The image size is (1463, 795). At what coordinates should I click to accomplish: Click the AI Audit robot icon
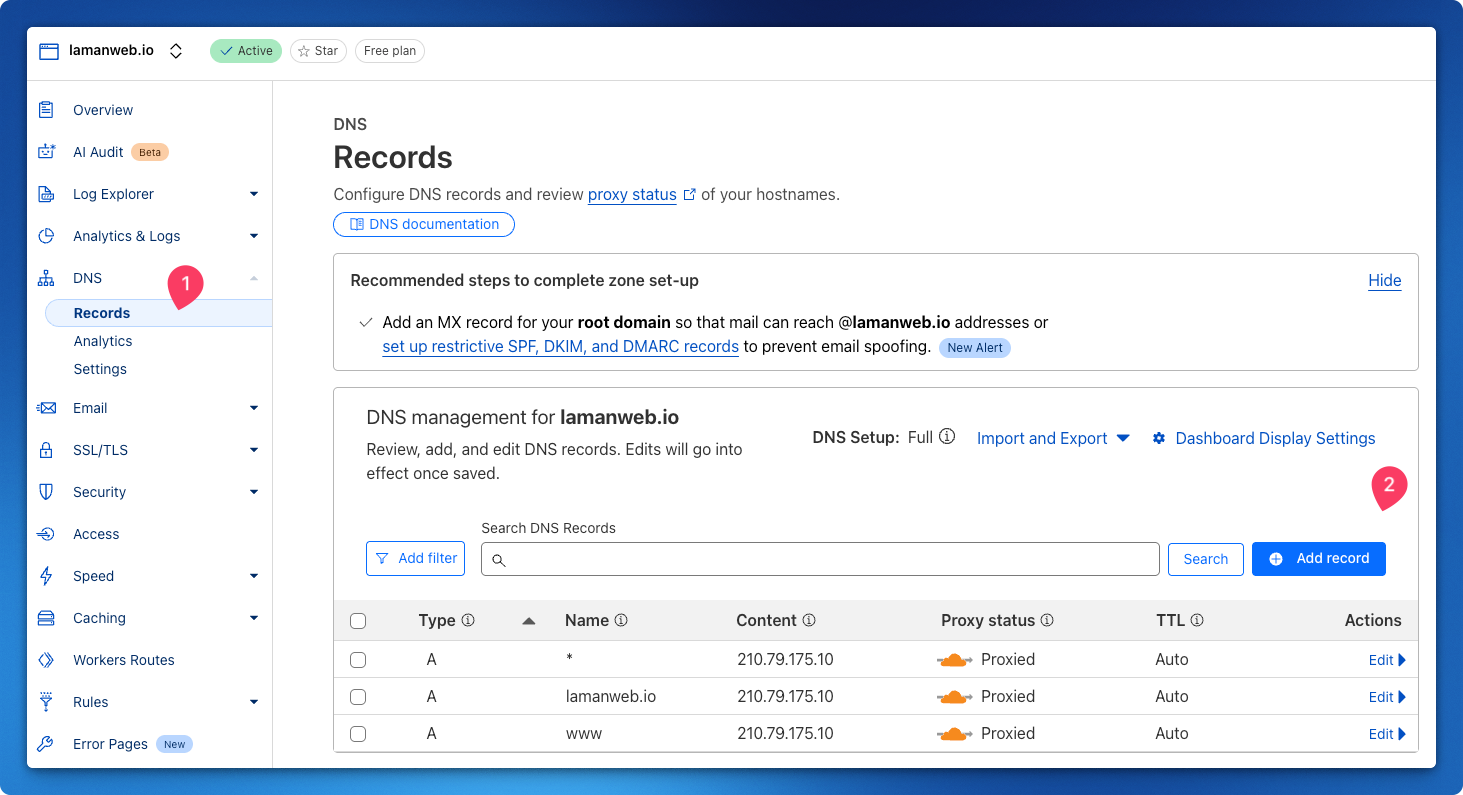[x=46, y=152]
